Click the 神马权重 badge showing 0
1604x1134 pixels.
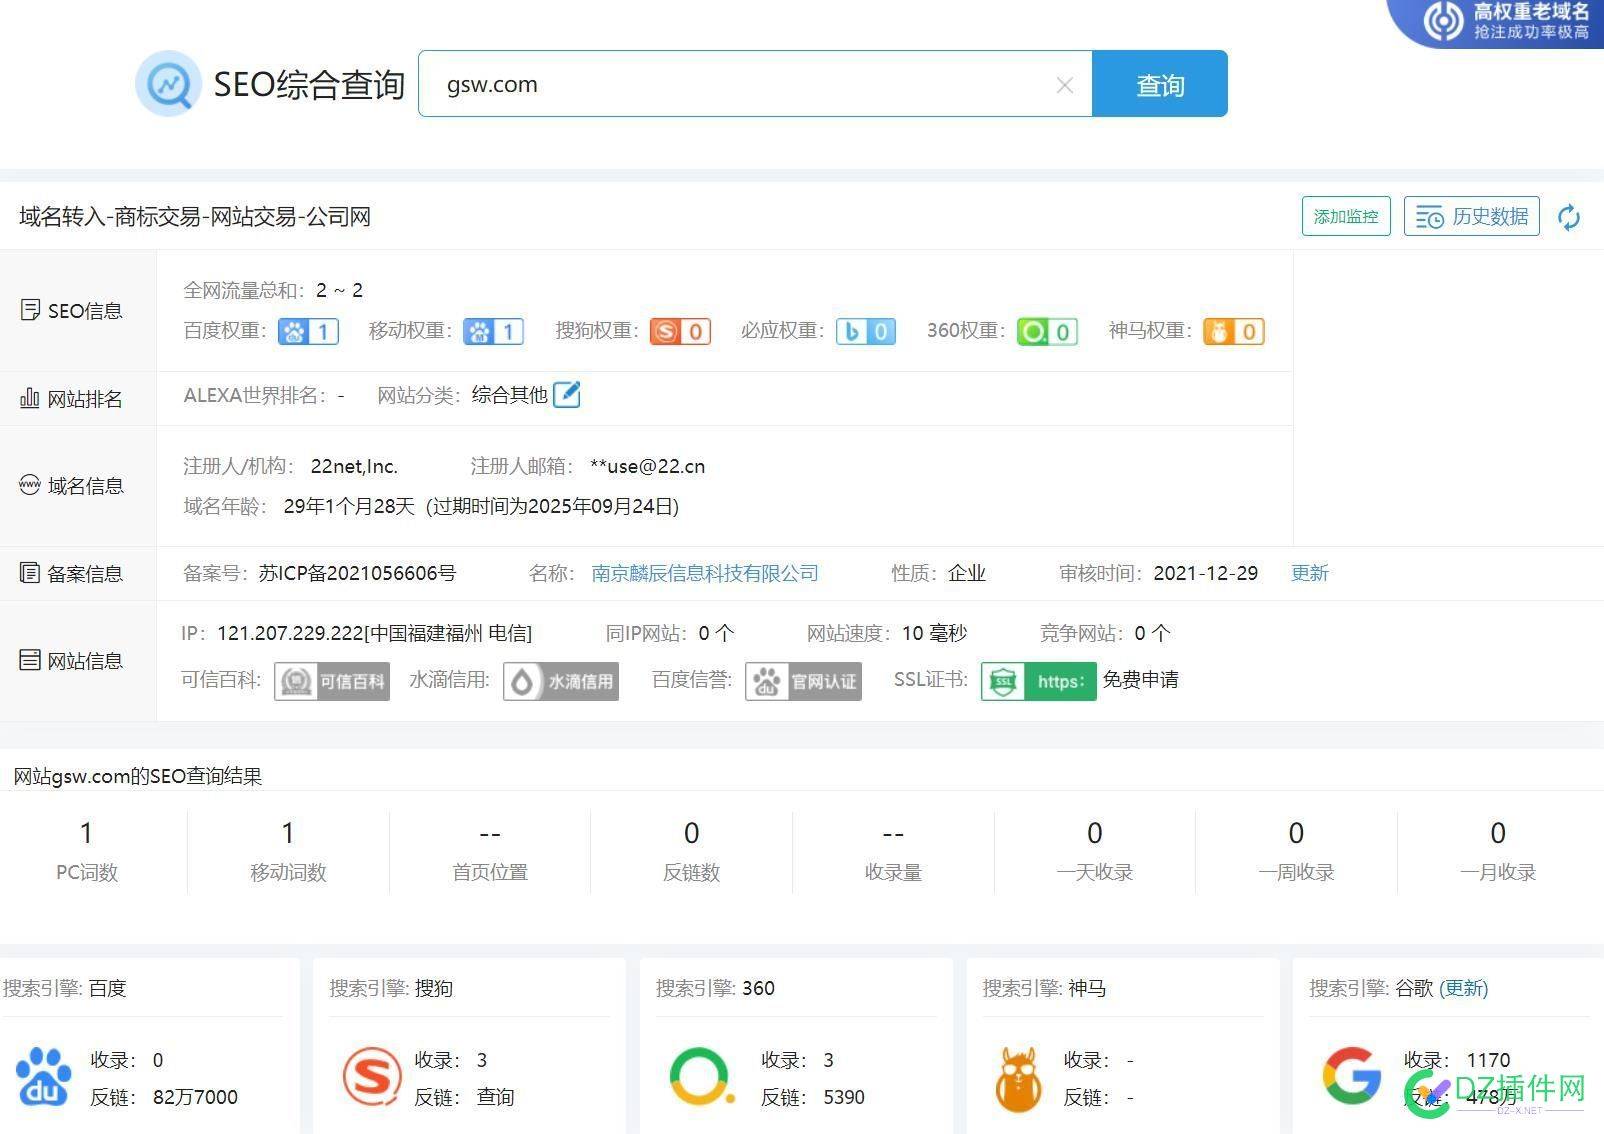click(1234, 331)
